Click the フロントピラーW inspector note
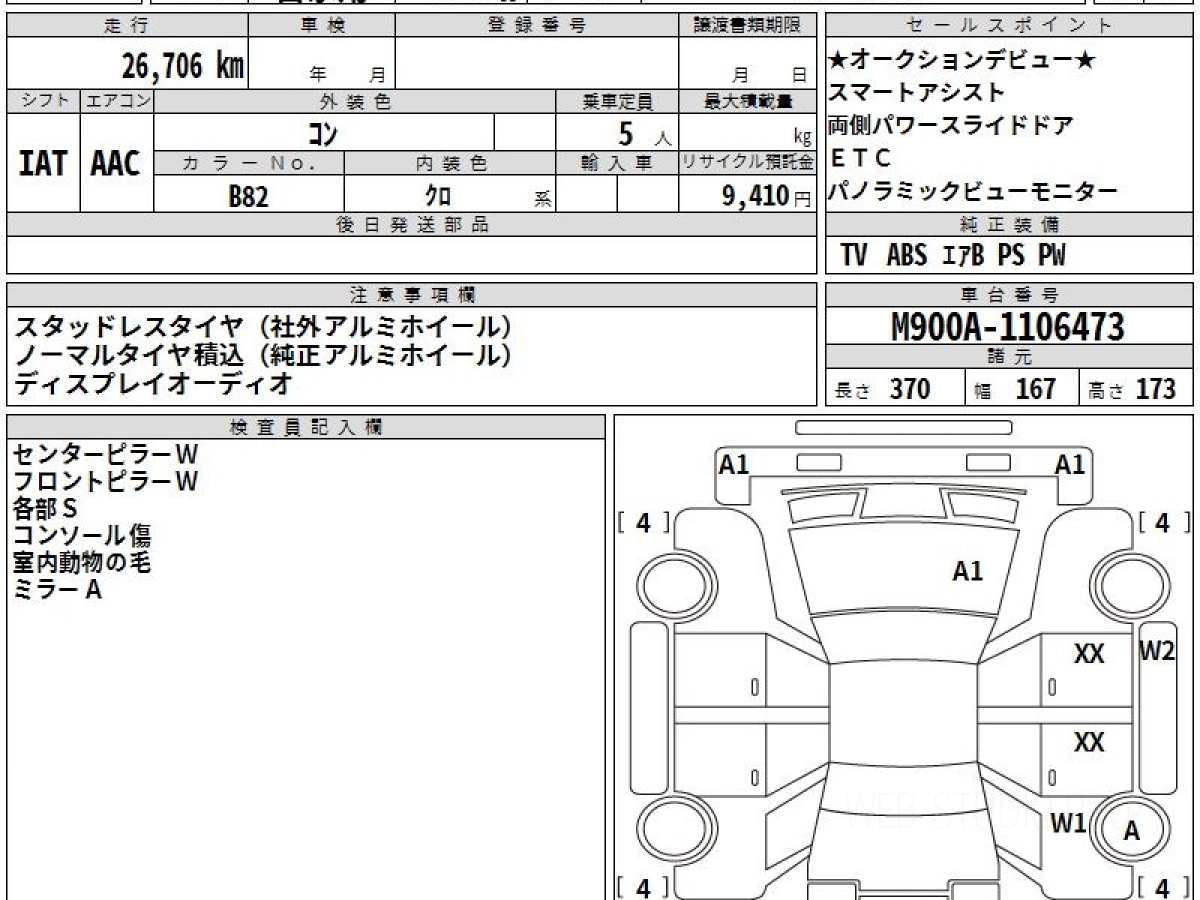 pos(106,481)
